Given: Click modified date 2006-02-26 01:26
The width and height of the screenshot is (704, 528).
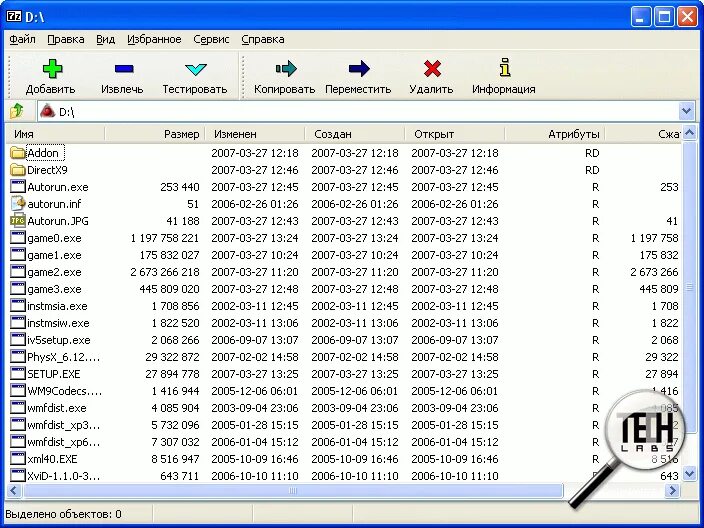Looking at the screenshot, I should point(255,204).
